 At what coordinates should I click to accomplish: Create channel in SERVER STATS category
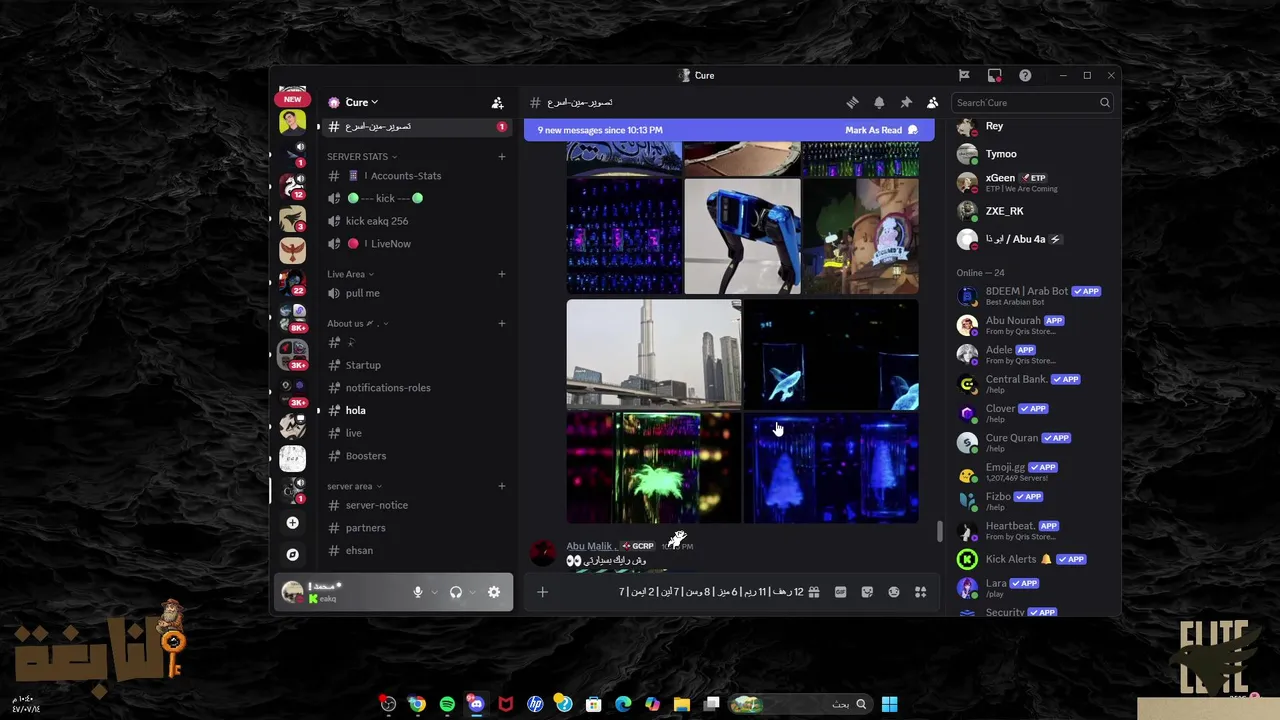502,156
